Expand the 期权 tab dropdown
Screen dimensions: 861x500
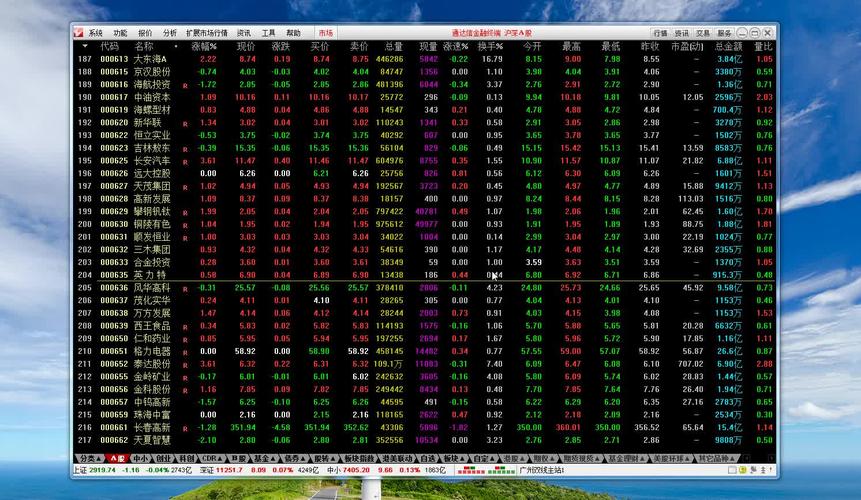pos(552,458)
